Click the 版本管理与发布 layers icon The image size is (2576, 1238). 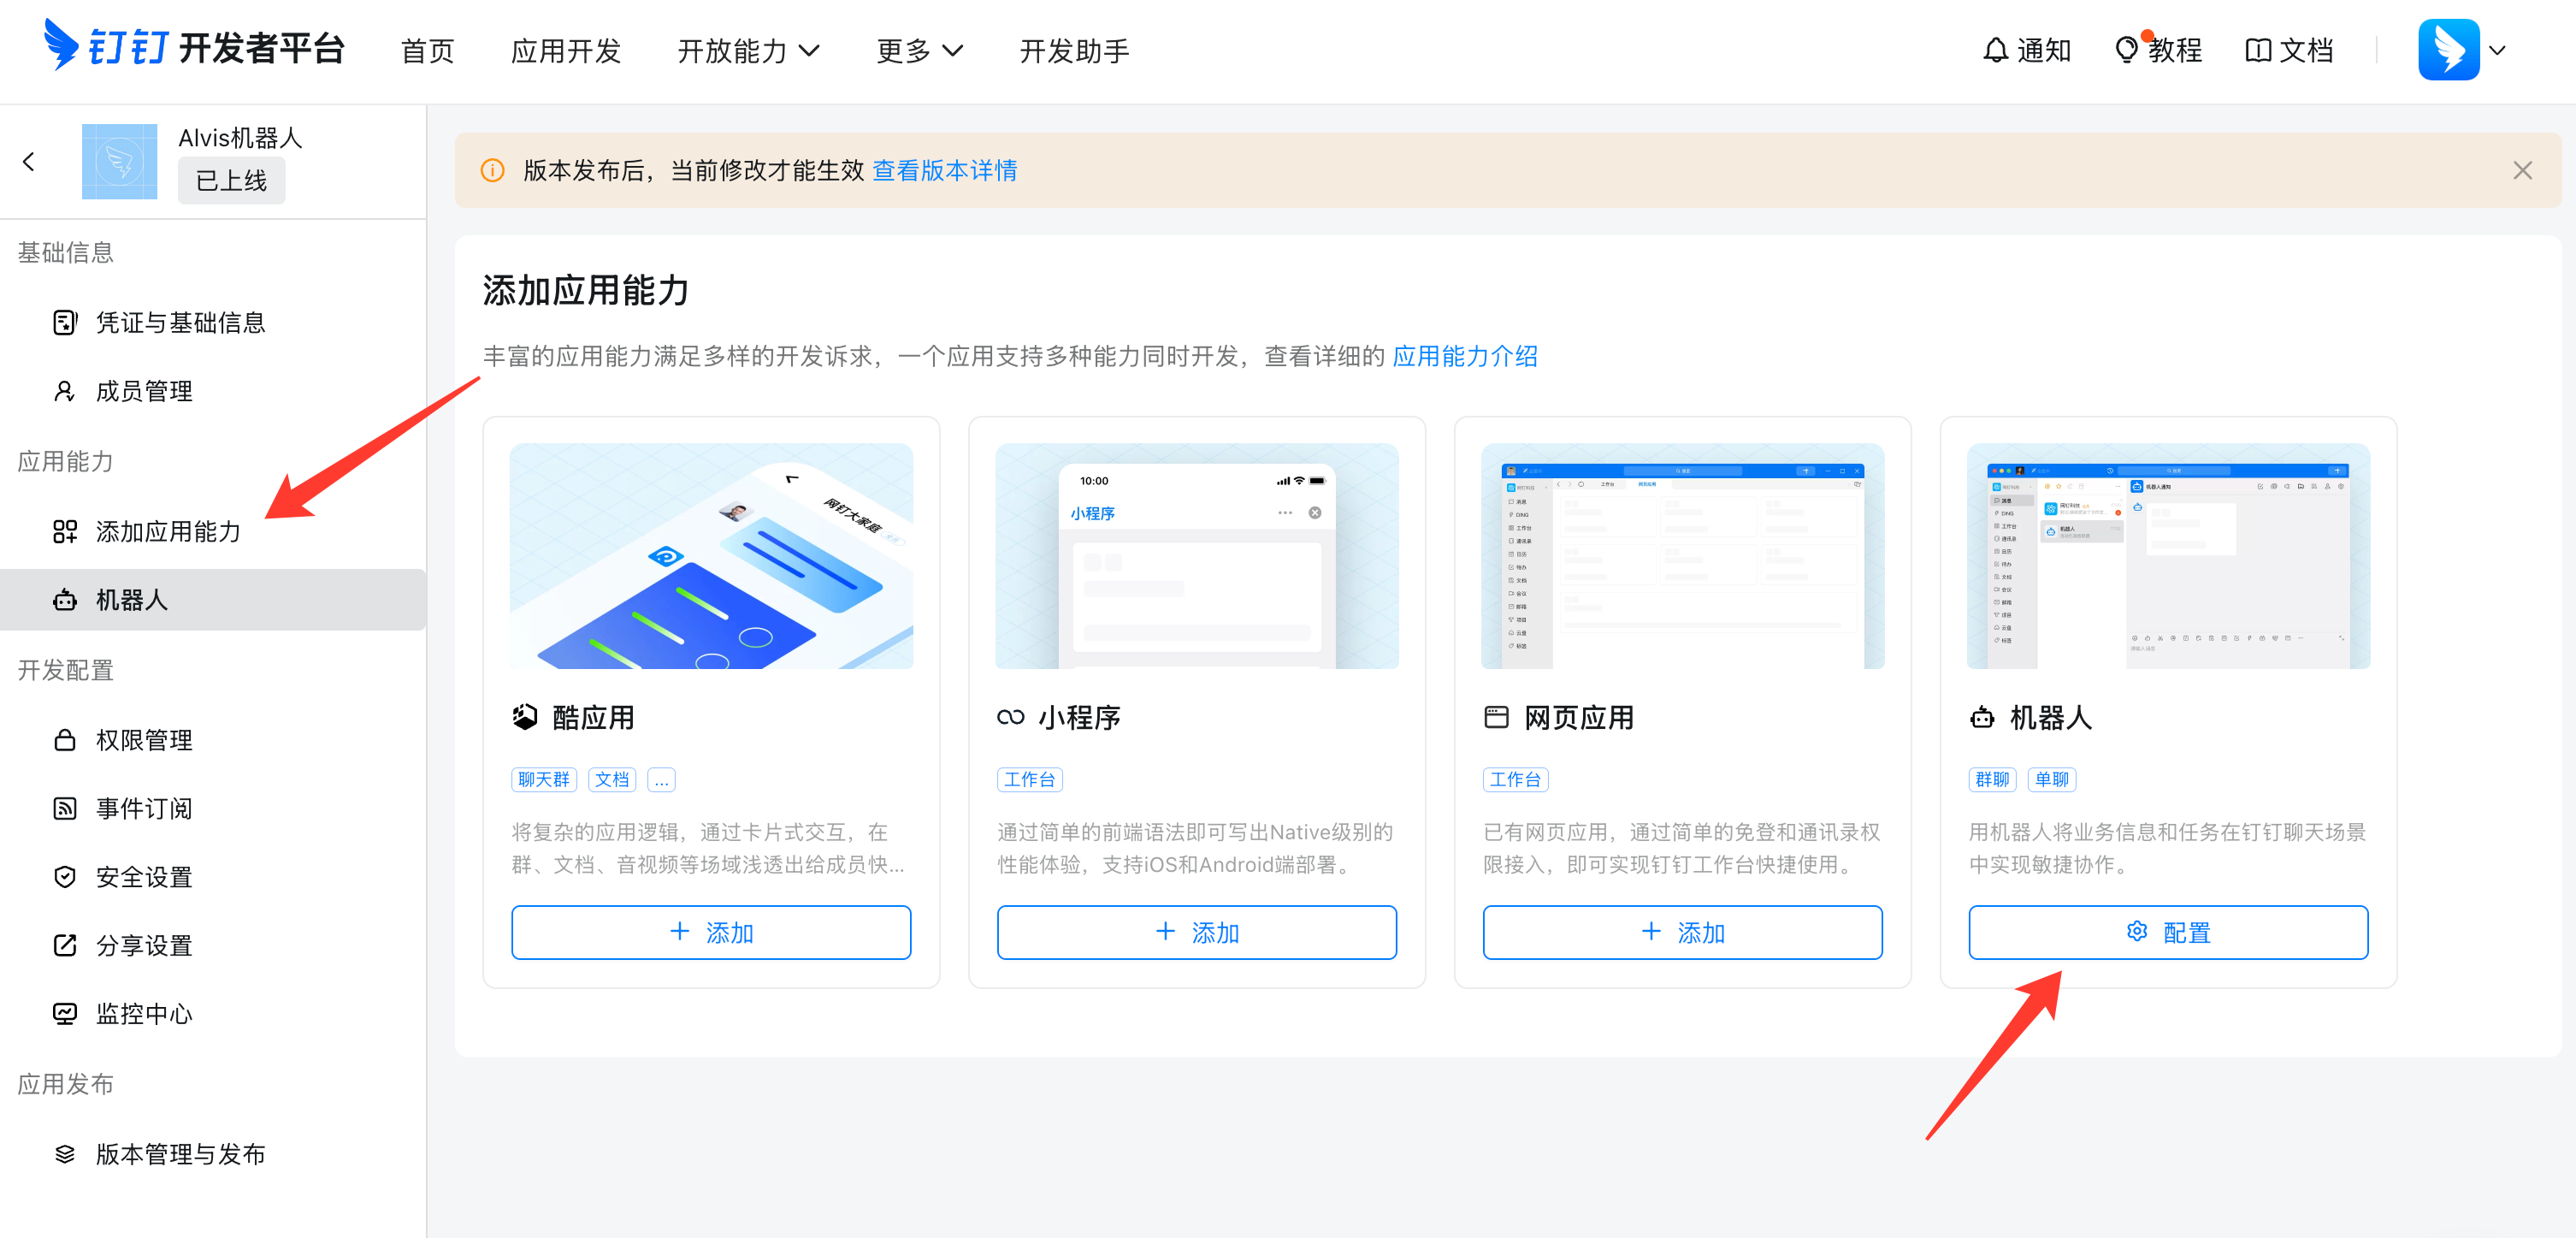pyautogui.click(x=65, y=1154)
